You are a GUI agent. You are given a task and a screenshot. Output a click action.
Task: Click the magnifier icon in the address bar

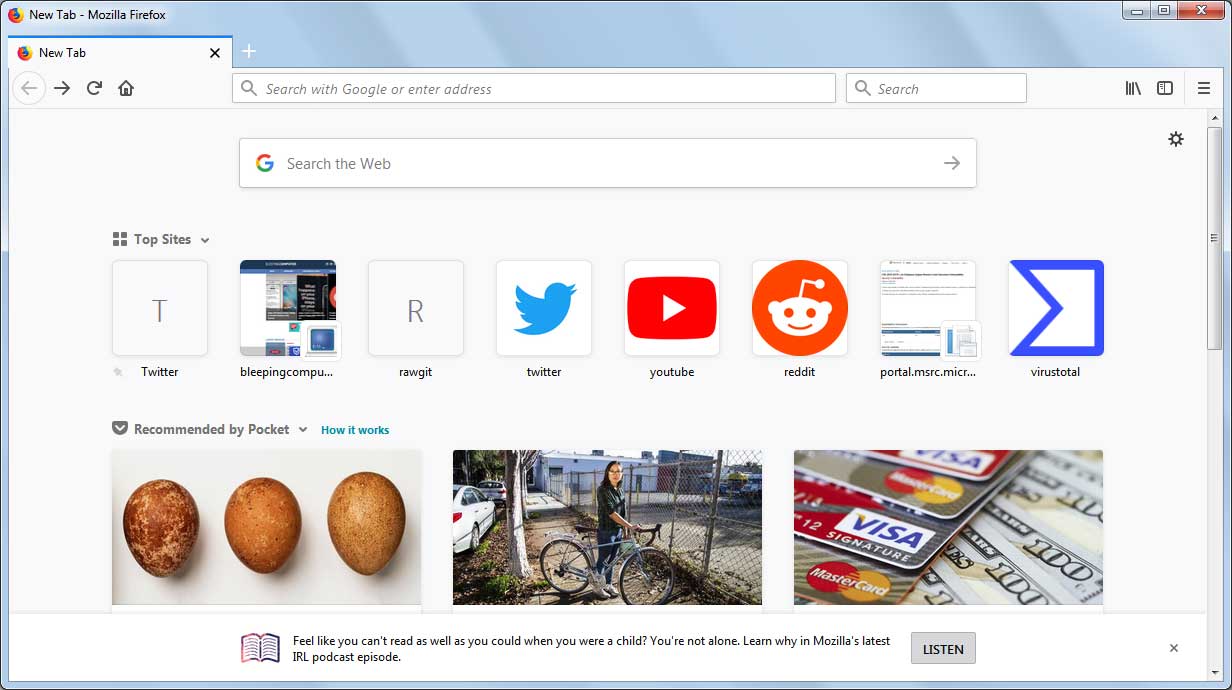coord(249,88)
